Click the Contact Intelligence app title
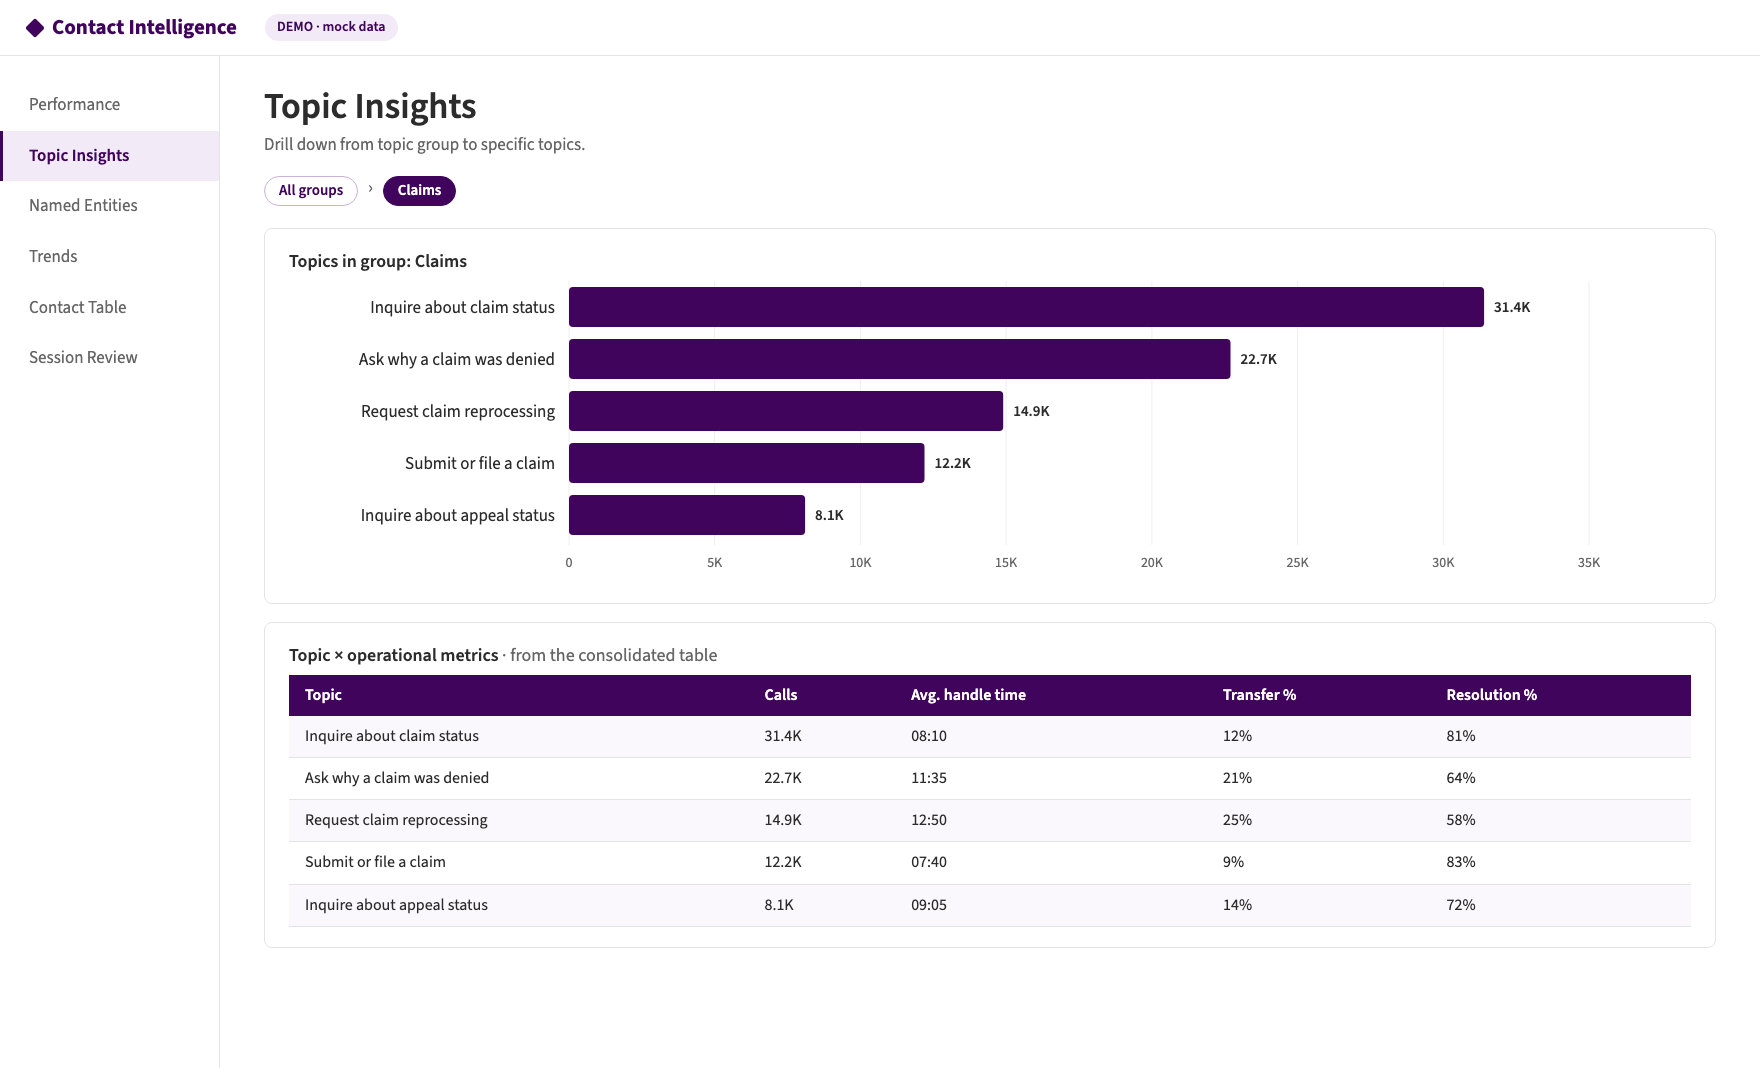The width and height of the screenshot is (1760, 1068). point(144,28)
